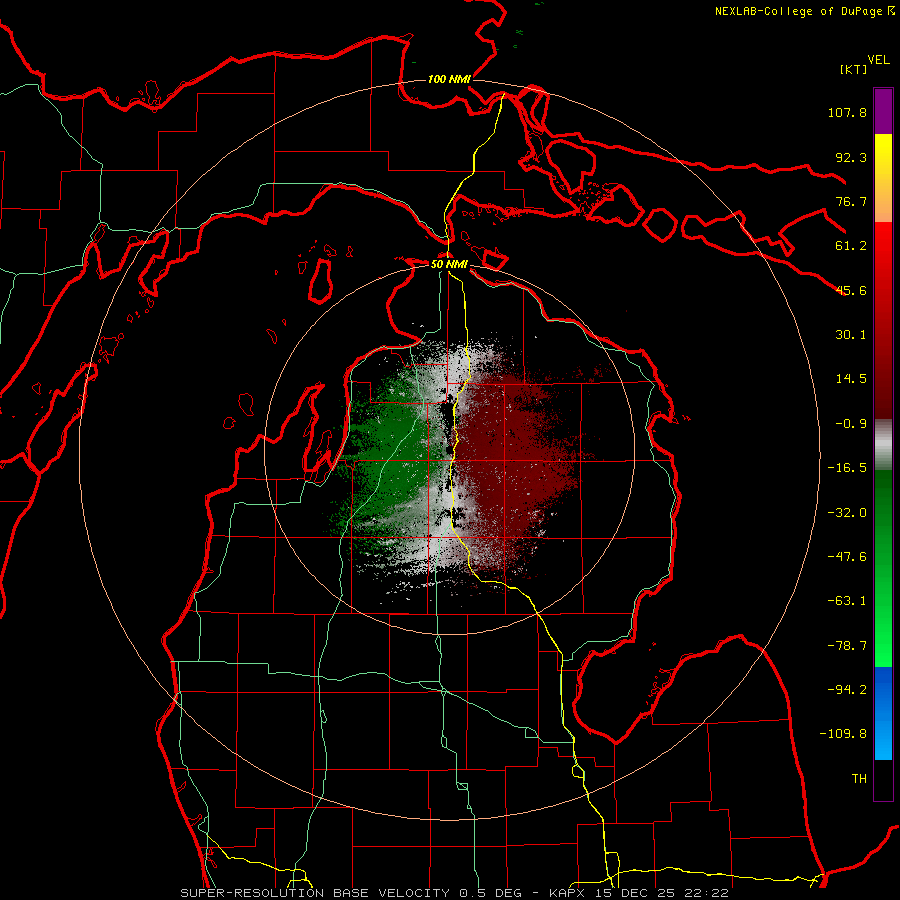Select the -109.8 scale value
This screenshot has height=900, width=900.
pyautogui.click(x=843, y=734)
